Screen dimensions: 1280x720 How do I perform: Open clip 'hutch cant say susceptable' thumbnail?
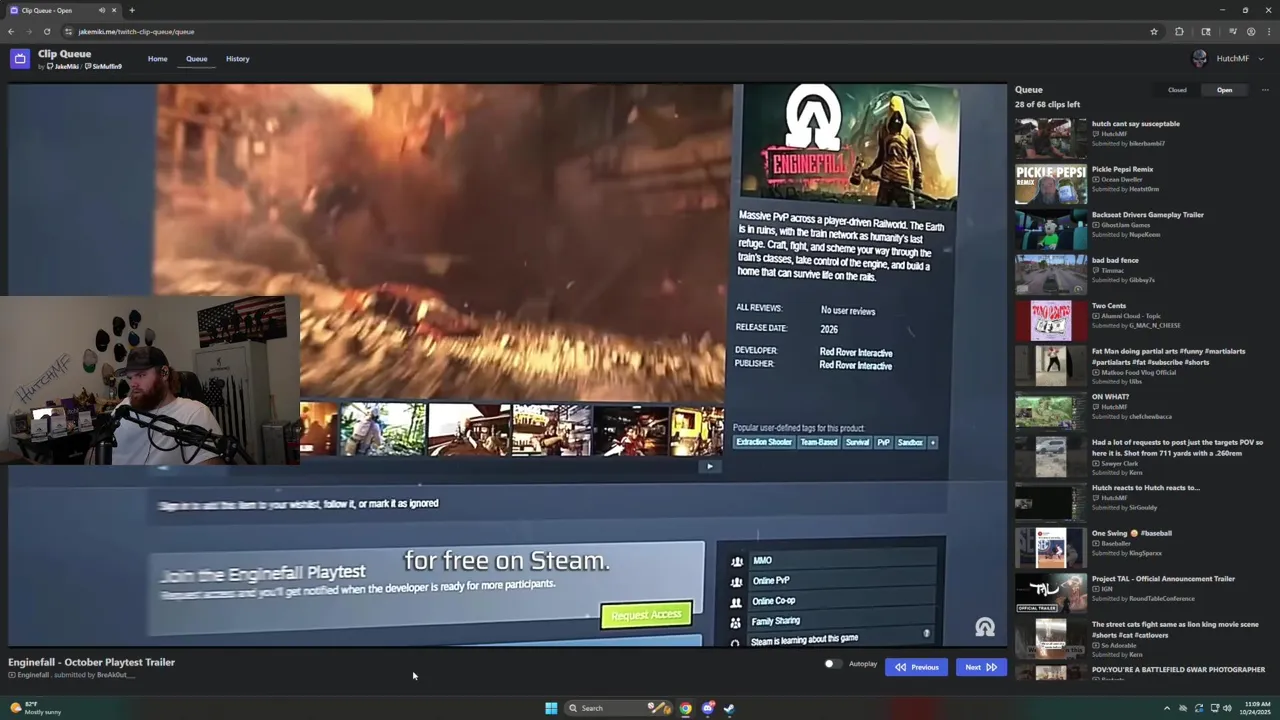point(1051,139)
